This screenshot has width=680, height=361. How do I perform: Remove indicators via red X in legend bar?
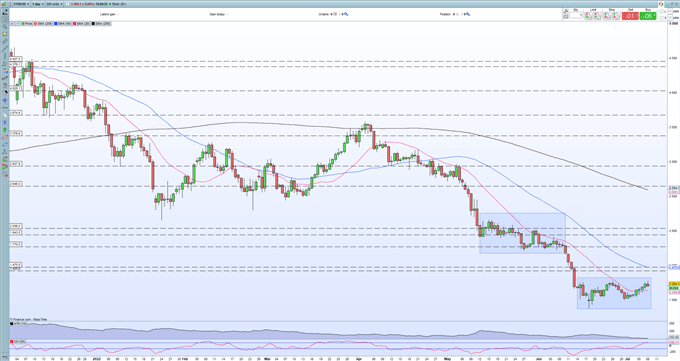click(x=12, y=23)
